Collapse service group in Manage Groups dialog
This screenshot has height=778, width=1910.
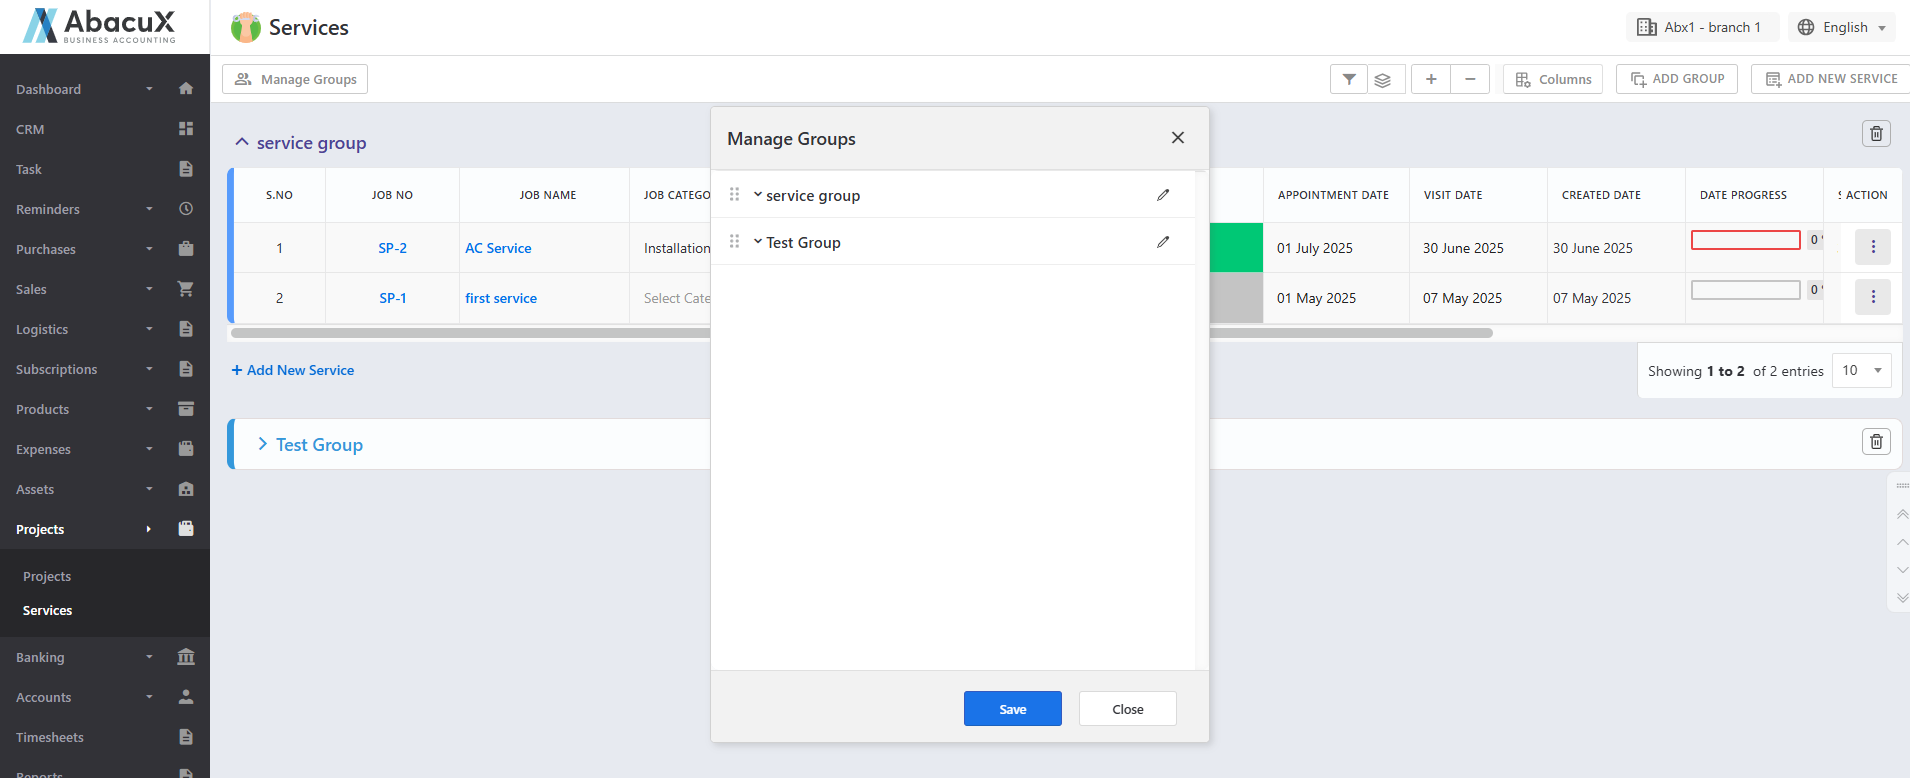pyautogui.click(x=758, y=195)
